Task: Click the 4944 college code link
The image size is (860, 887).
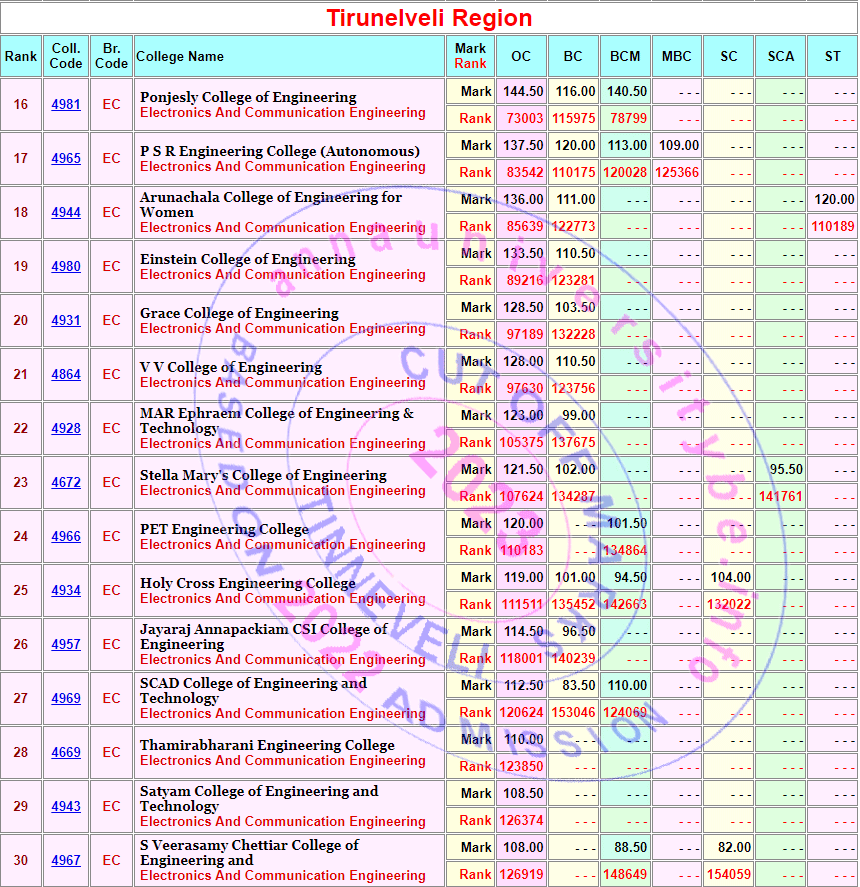Action: tap(66, 213)
